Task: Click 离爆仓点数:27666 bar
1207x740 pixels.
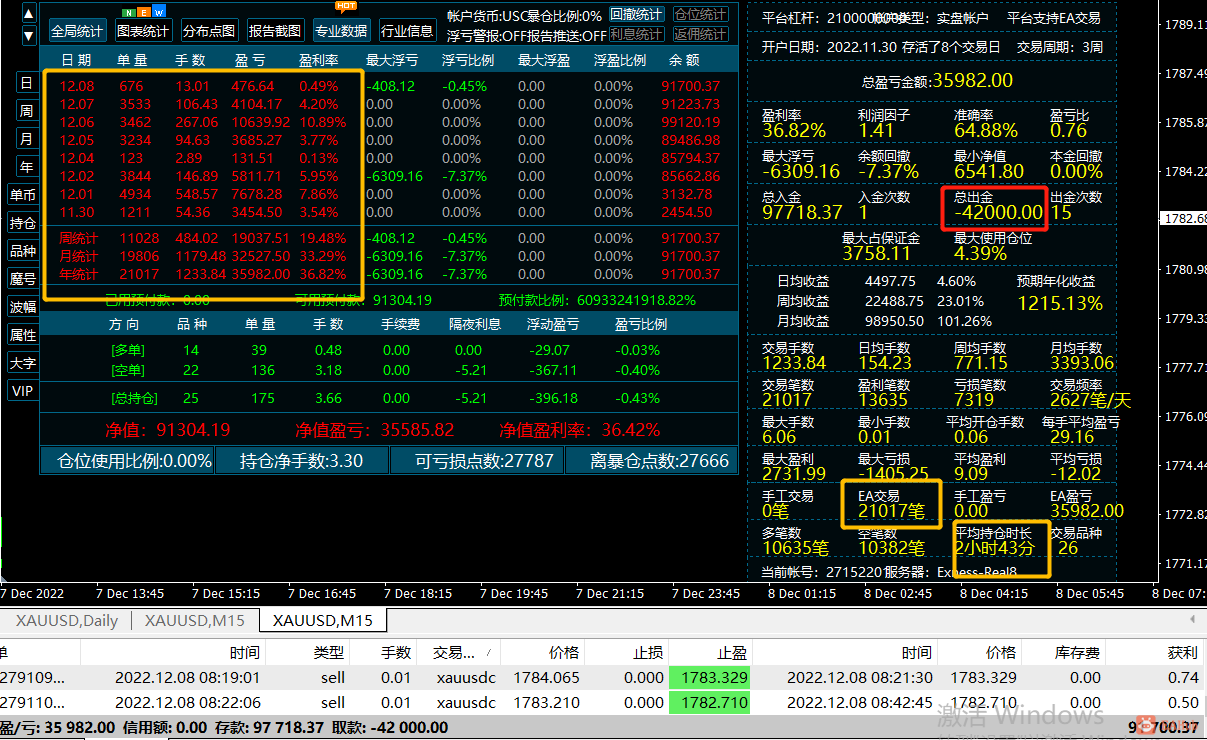Action: pyautogui.click(x=651, y=461)
